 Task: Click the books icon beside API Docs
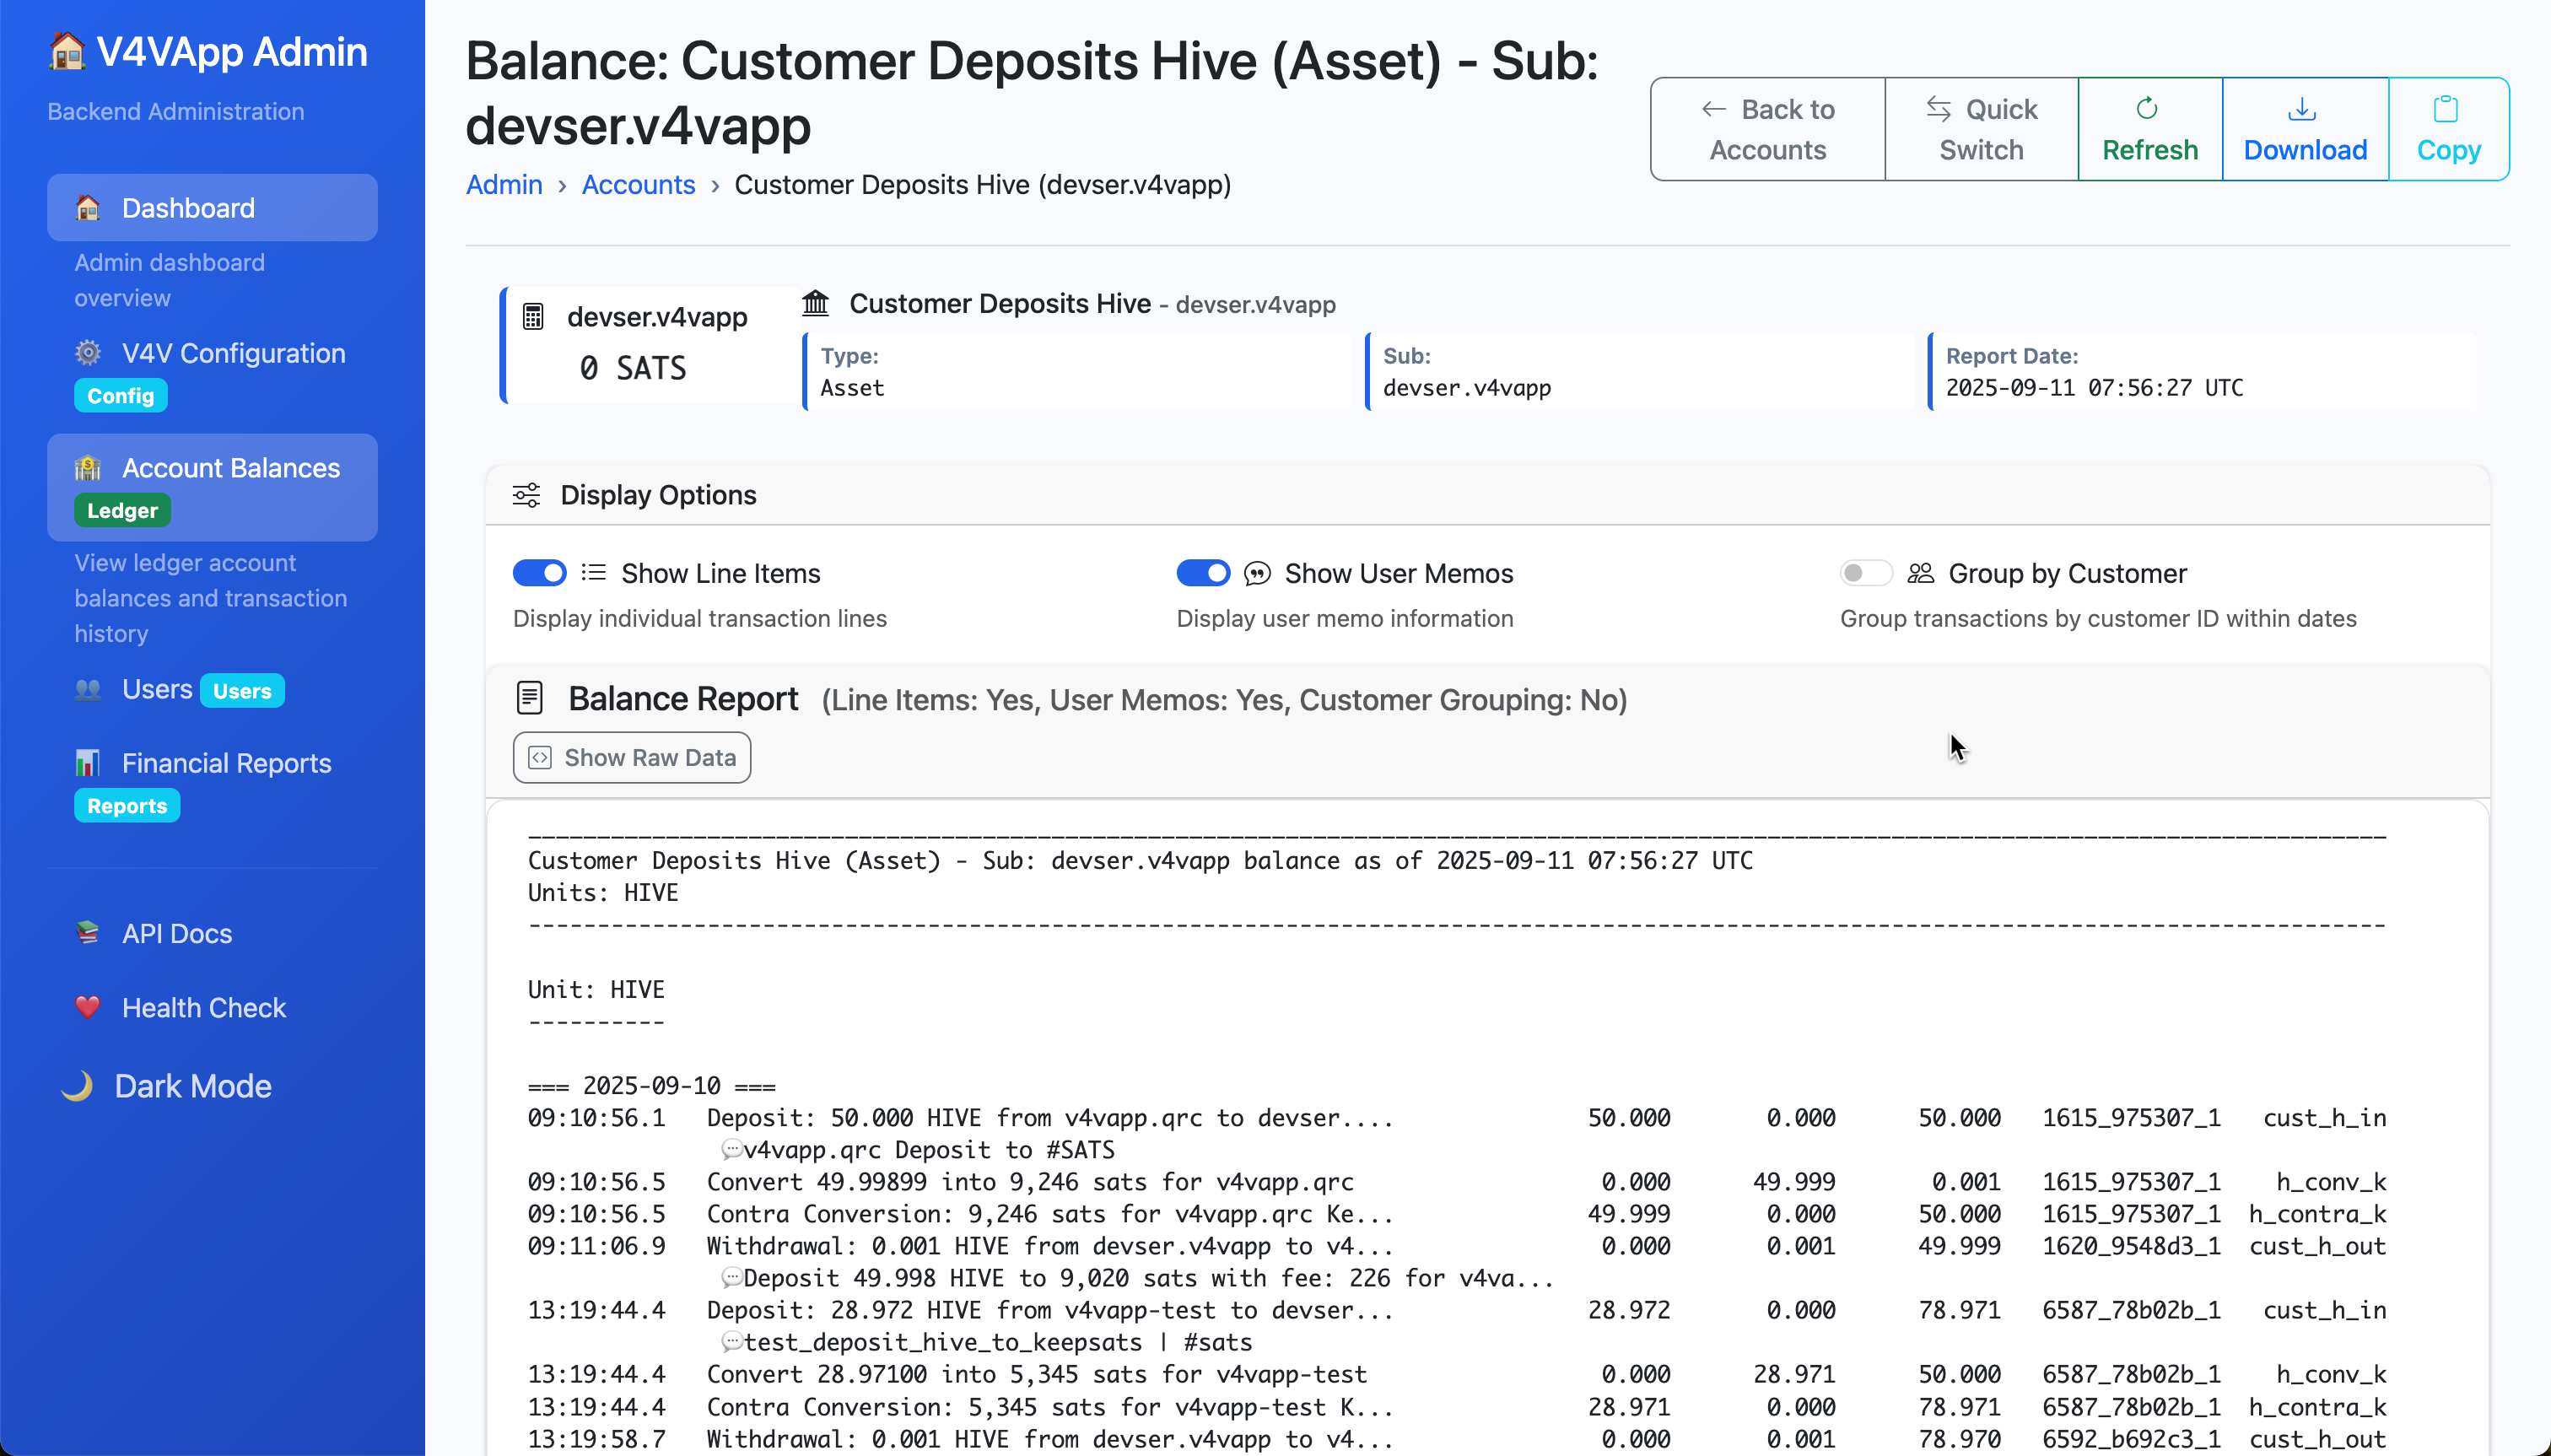click(88, 932)
